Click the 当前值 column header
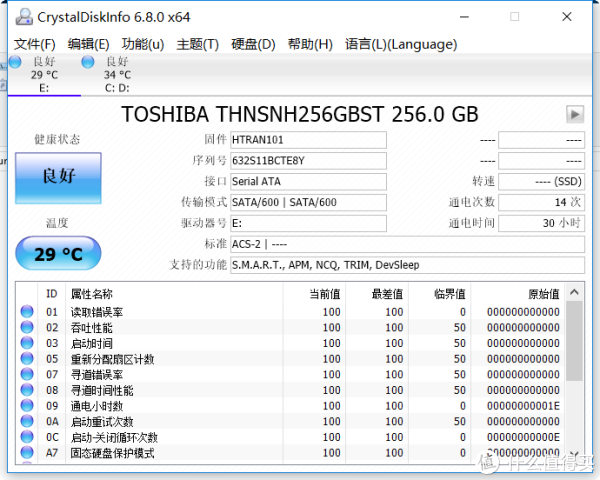Image resolution: width=600 pixels, height=480 pixels. [x=314, y=294]
